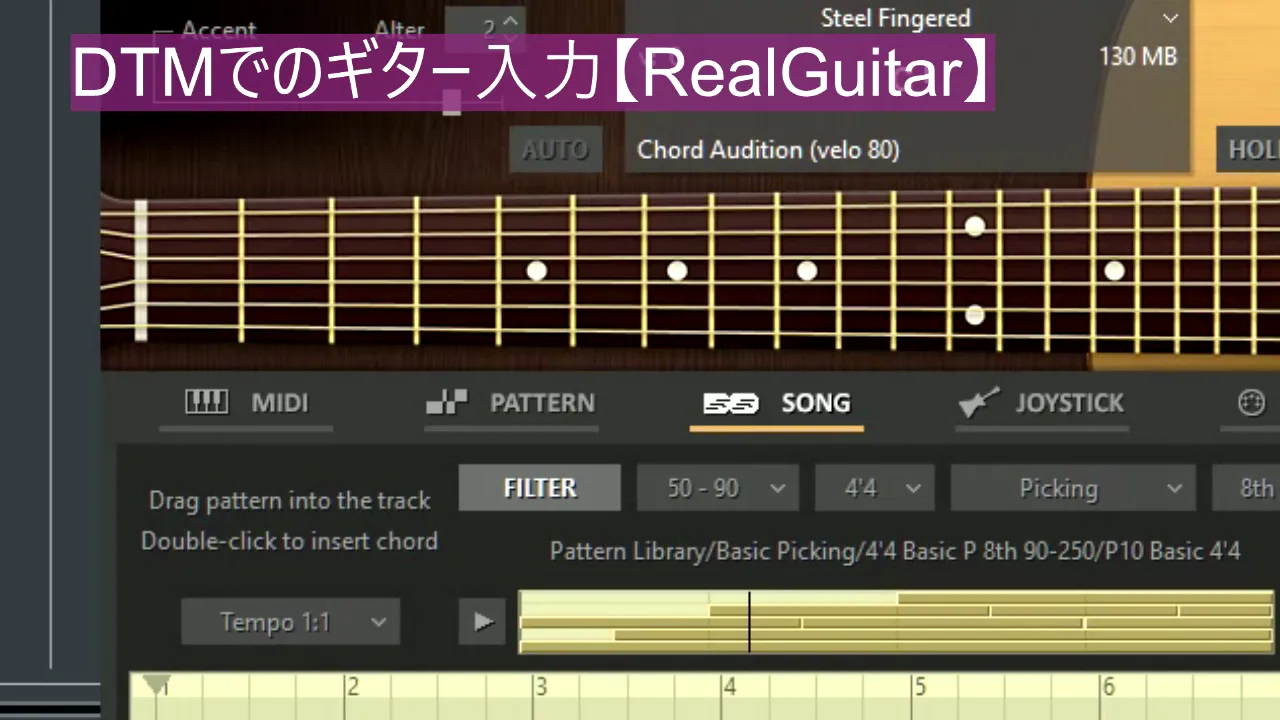Click measure 2 on the song ruler
1280x720 pixels.
[x=352, y=687]
